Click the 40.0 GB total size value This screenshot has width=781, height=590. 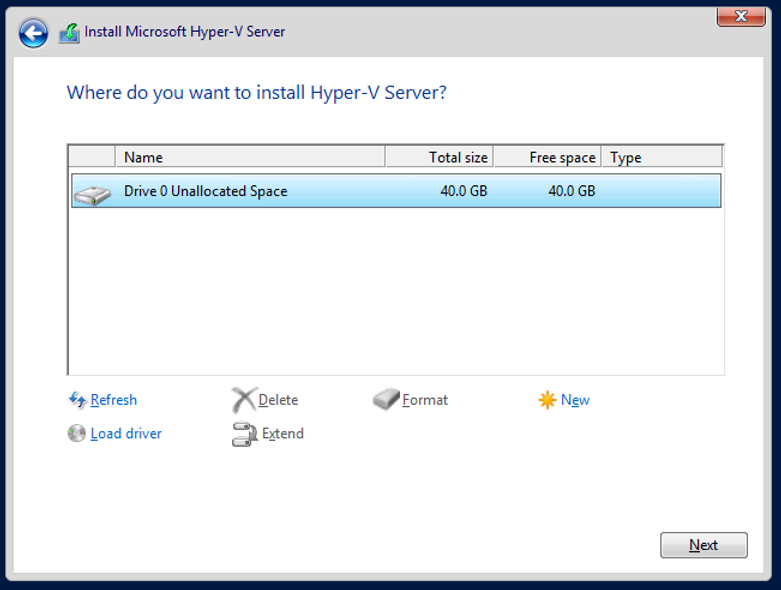coord(464,191)
